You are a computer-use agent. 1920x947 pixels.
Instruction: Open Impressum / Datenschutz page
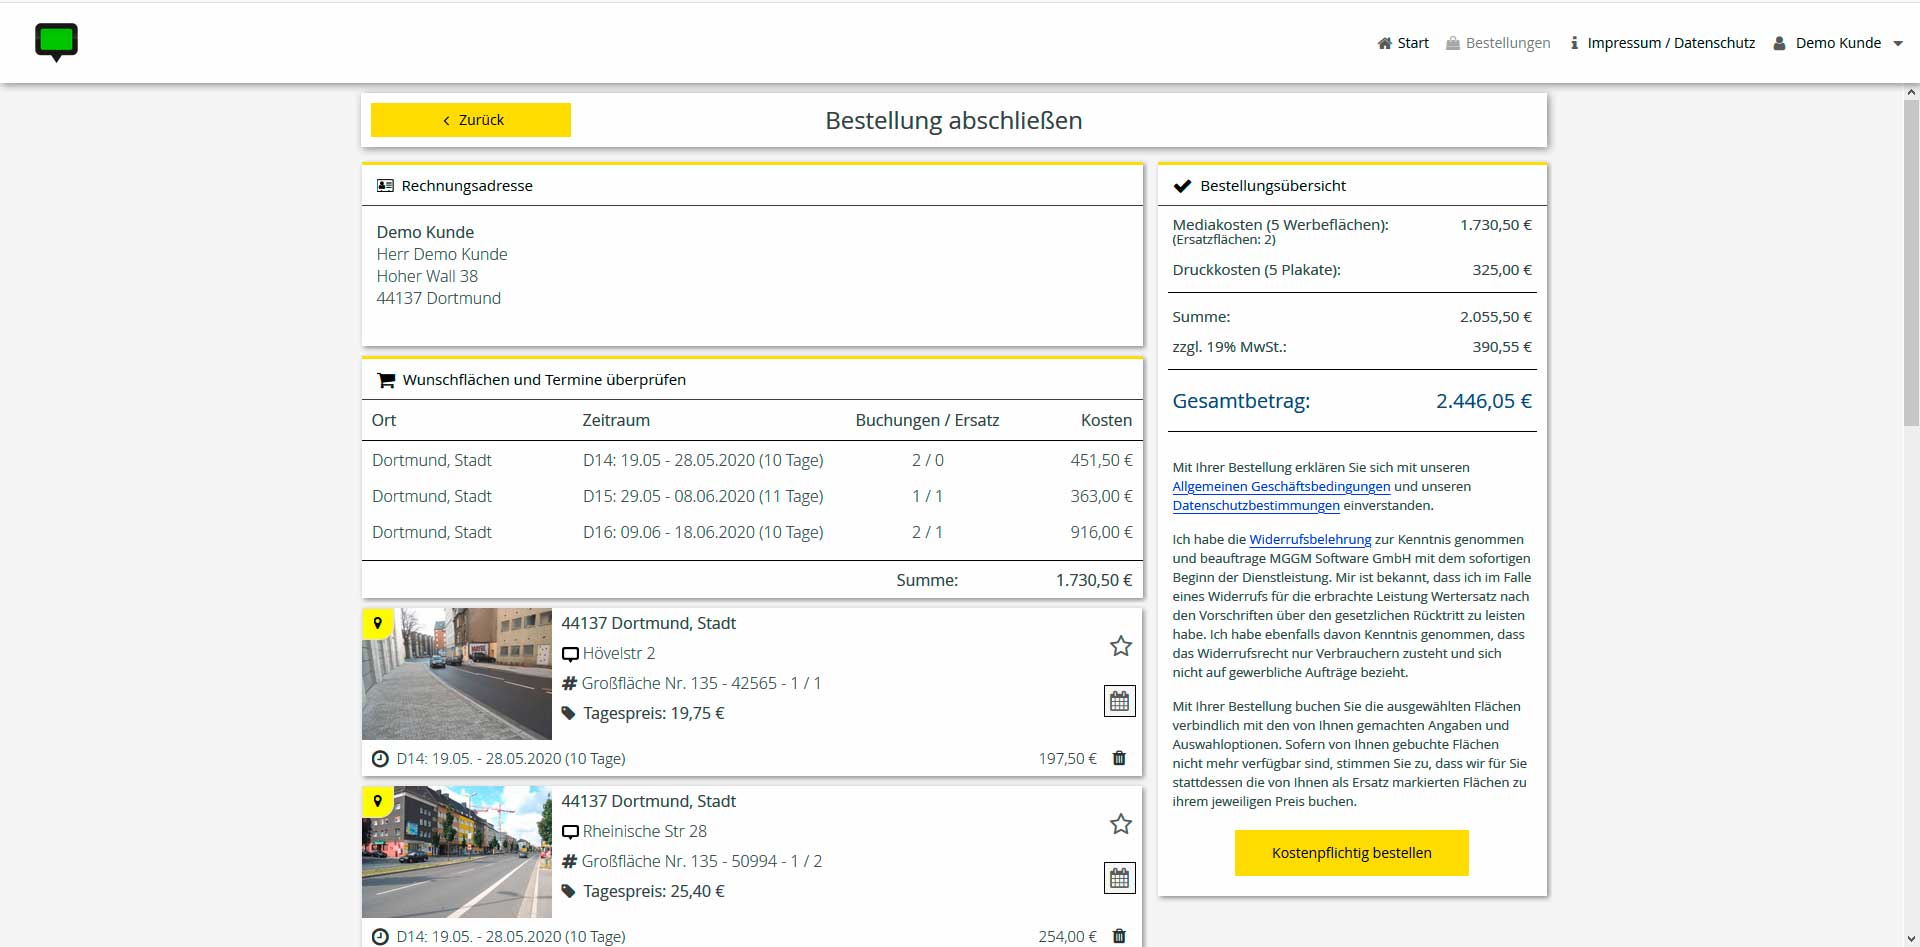pyautogui.click(x=1662, y=43)
